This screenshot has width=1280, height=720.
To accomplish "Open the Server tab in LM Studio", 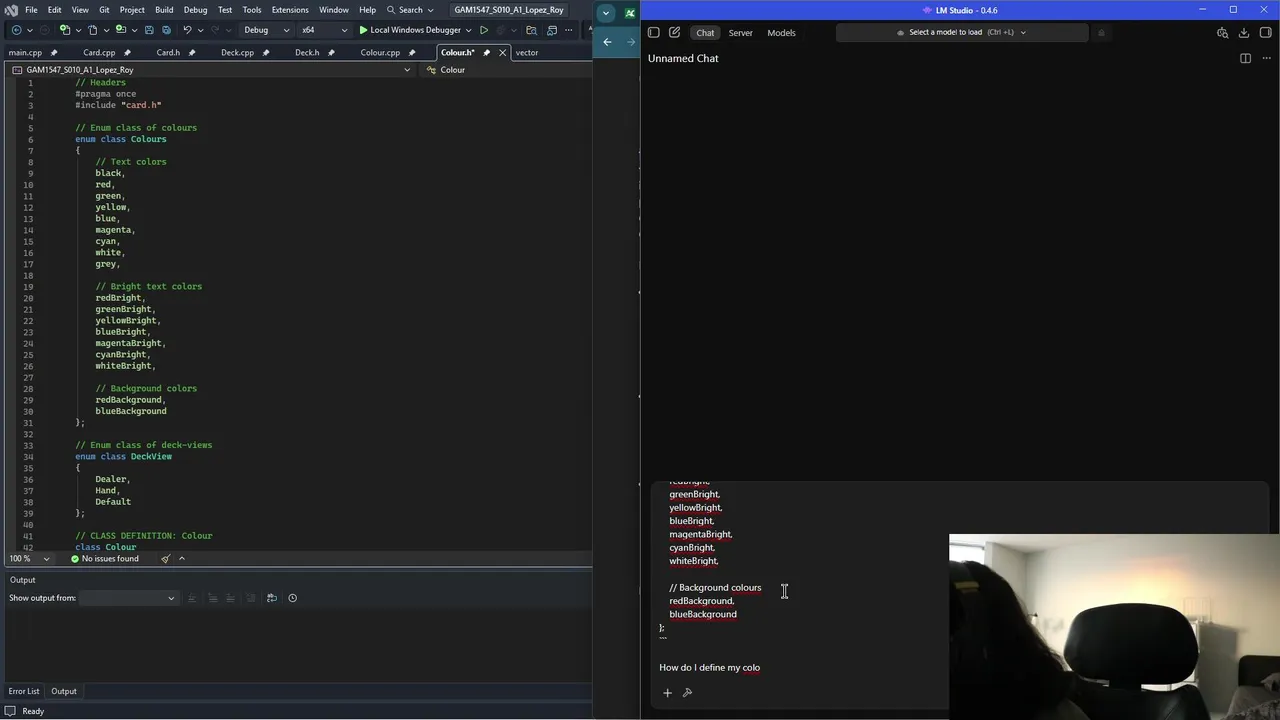I will coord(741,32).
